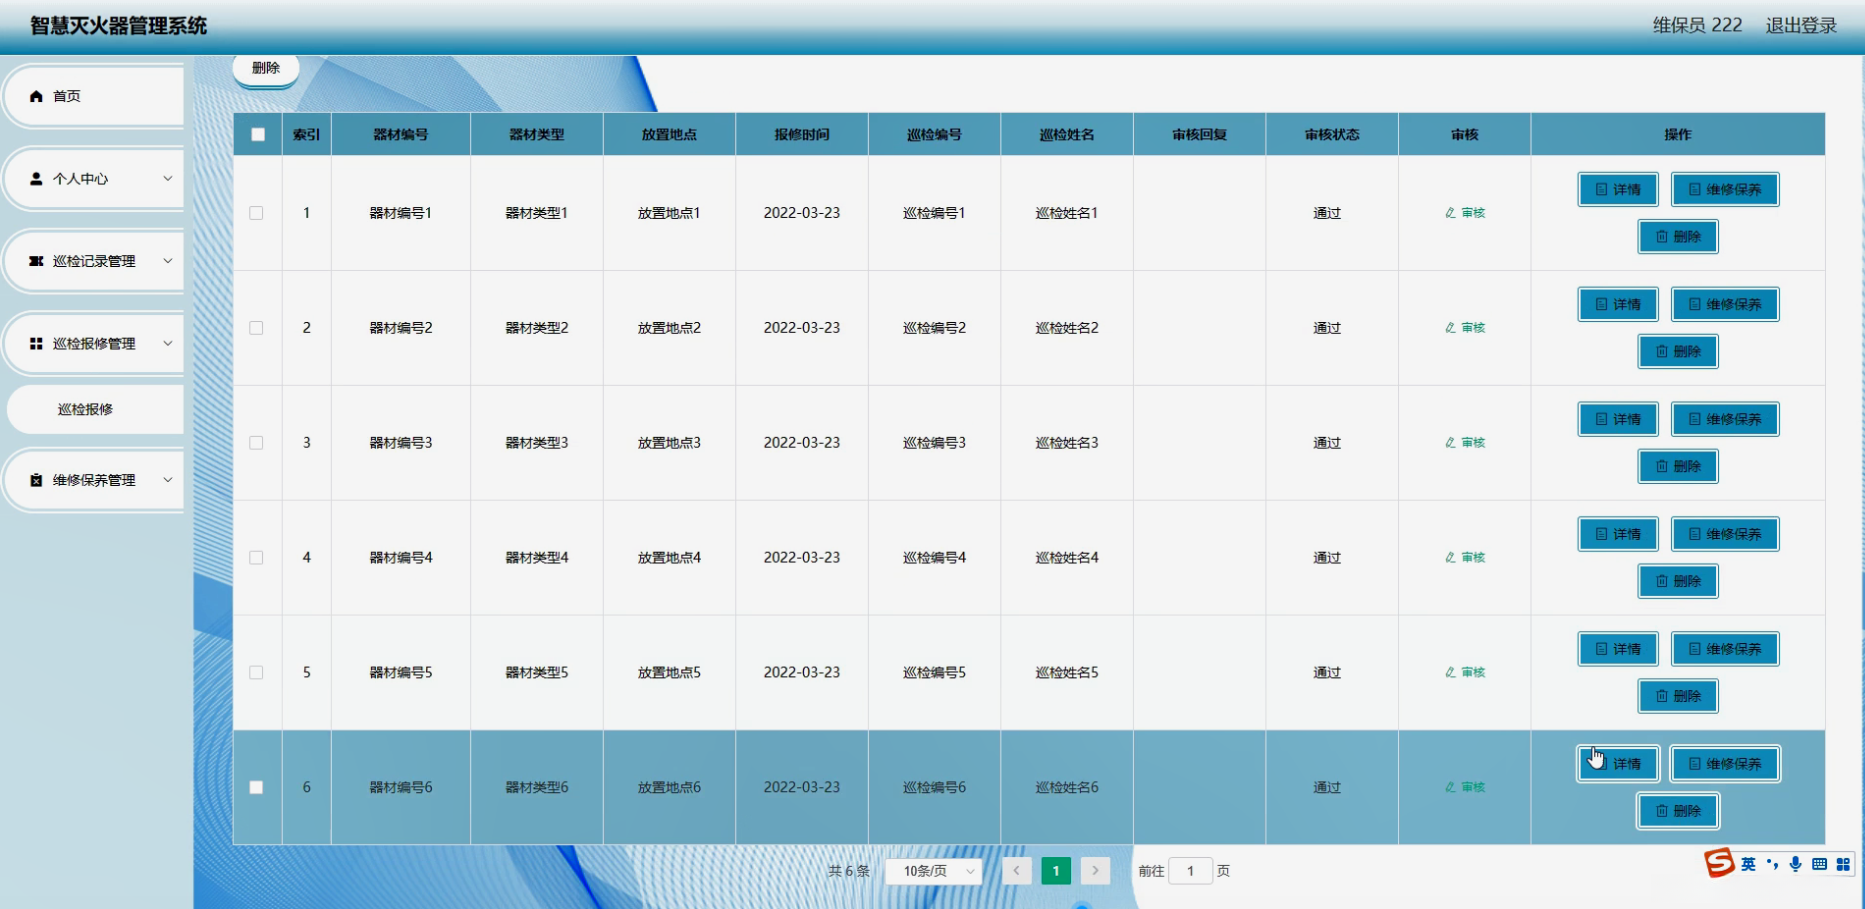This screenshot has height=909, width=1865.
Task: Open the 10条/页 page size dropdown
Action: [x=934, y=871]
